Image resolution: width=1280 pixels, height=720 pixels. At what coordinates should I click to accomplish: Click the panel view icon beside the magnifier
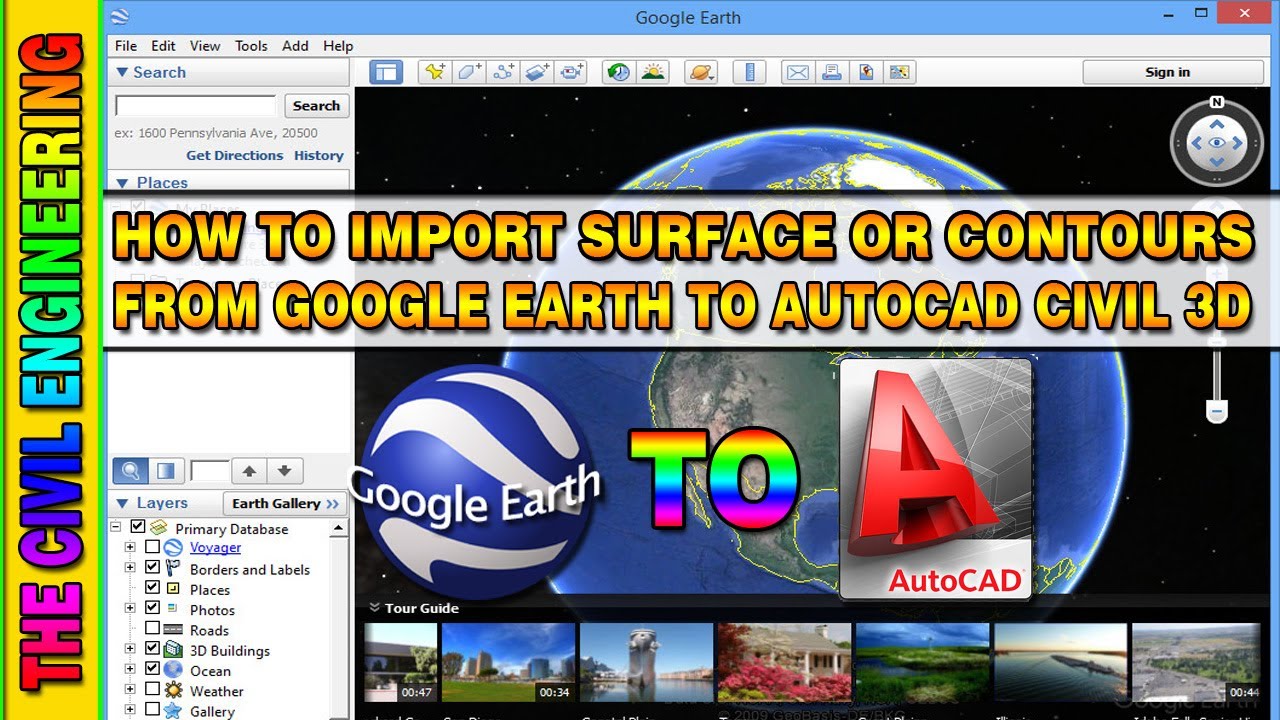tap(166, 470)
